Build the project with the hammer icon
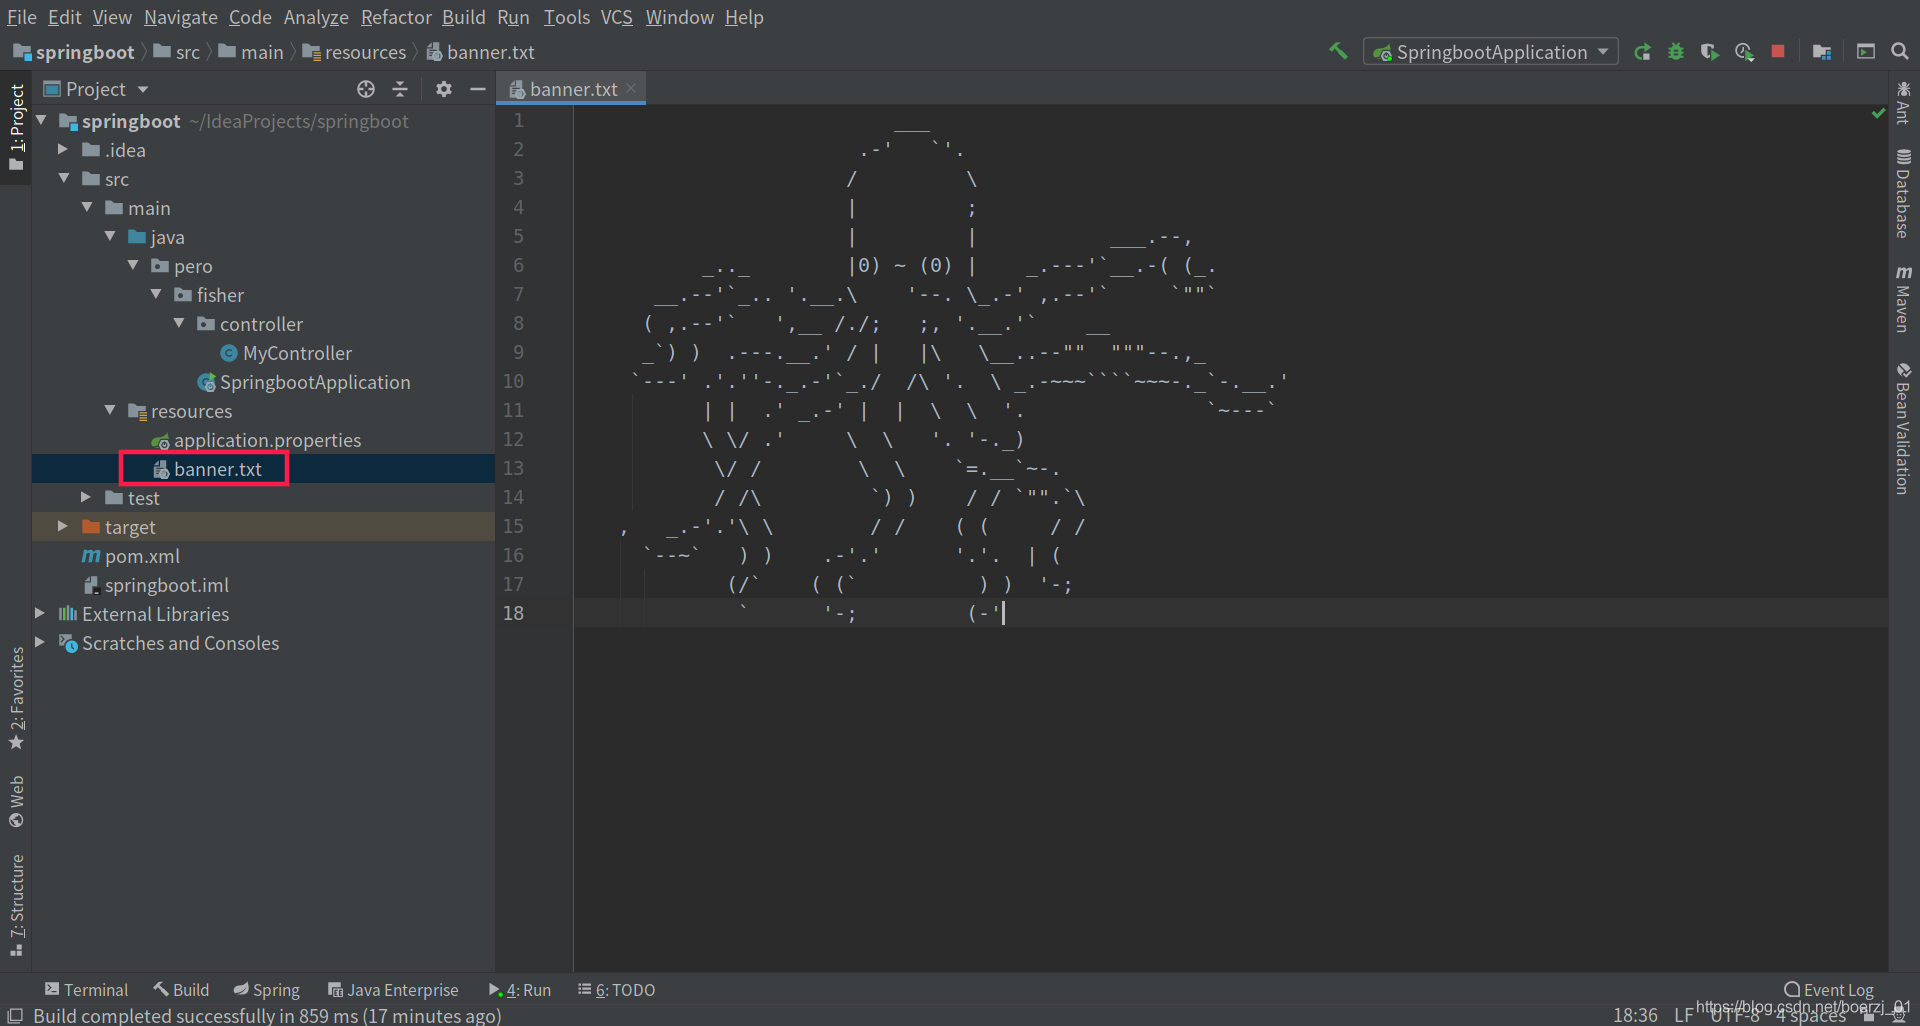1920x1026 pixels. pyautogui.click(x=1338, y=51)
